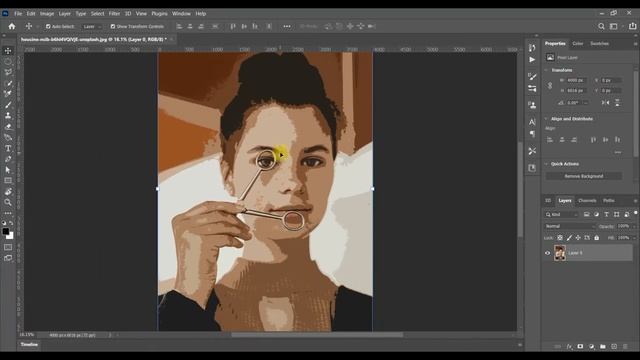Open the Brush Settings panel icon
The width and height of the screenshot is (640, 360).
532,76
